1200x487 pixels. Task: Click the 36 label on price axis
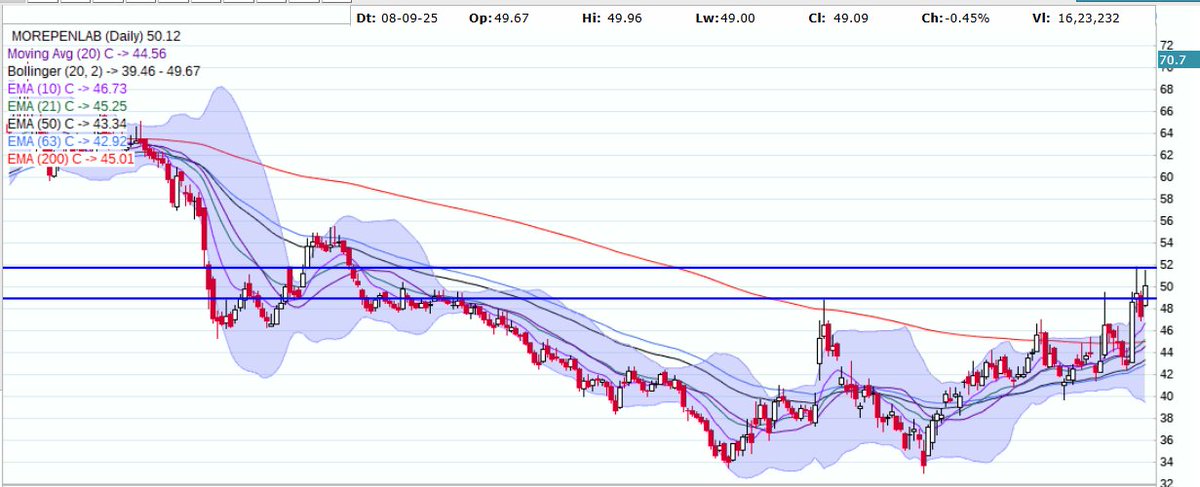pos(1166,440)
